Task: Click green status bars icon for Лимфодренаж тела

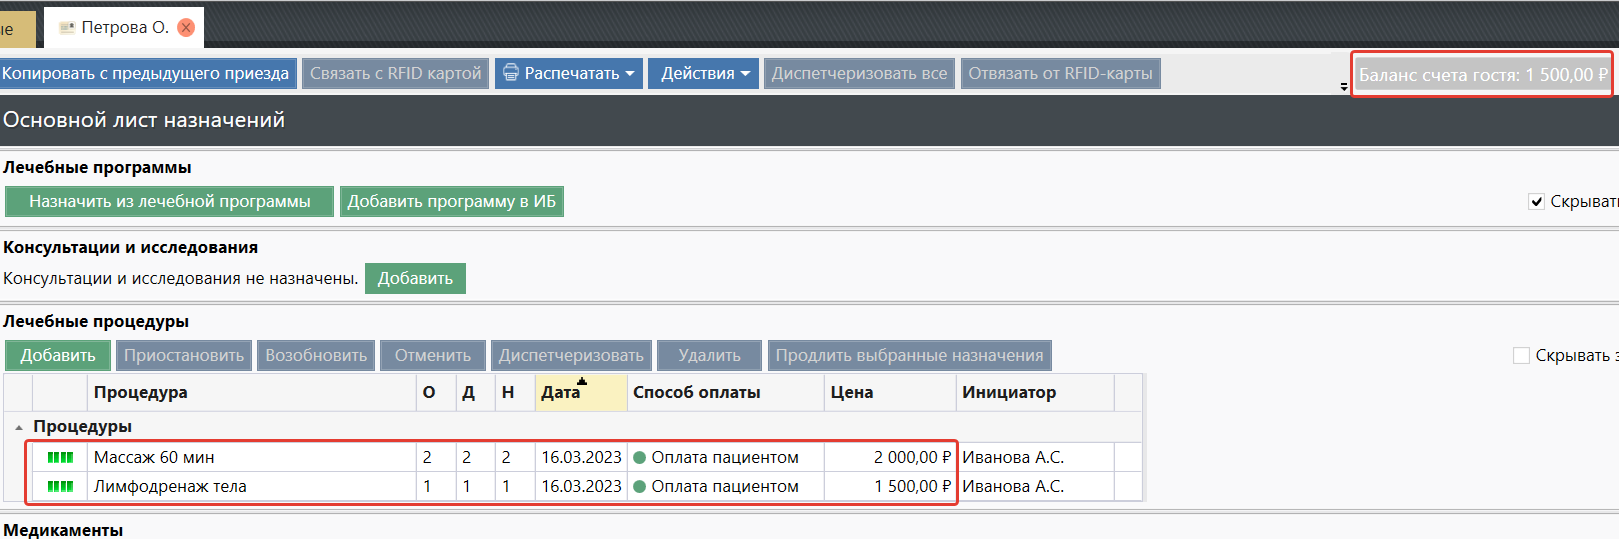Action: 60,486
